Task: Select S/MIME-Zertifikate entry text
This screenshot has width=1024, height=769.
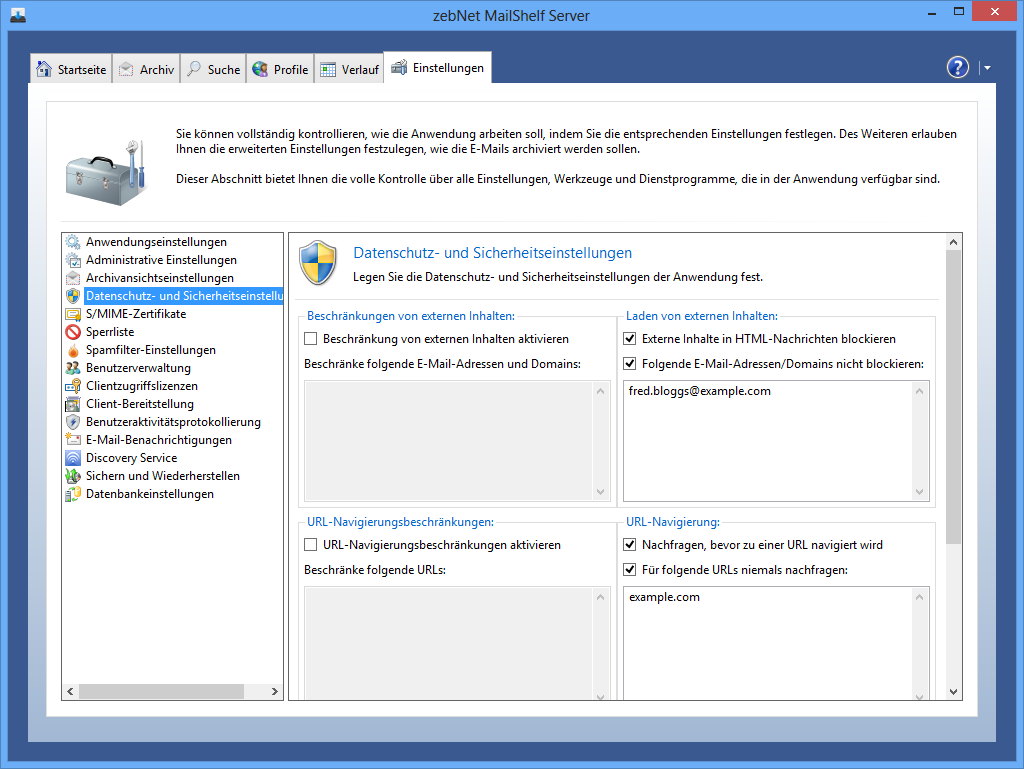Action: click(136, 314)
